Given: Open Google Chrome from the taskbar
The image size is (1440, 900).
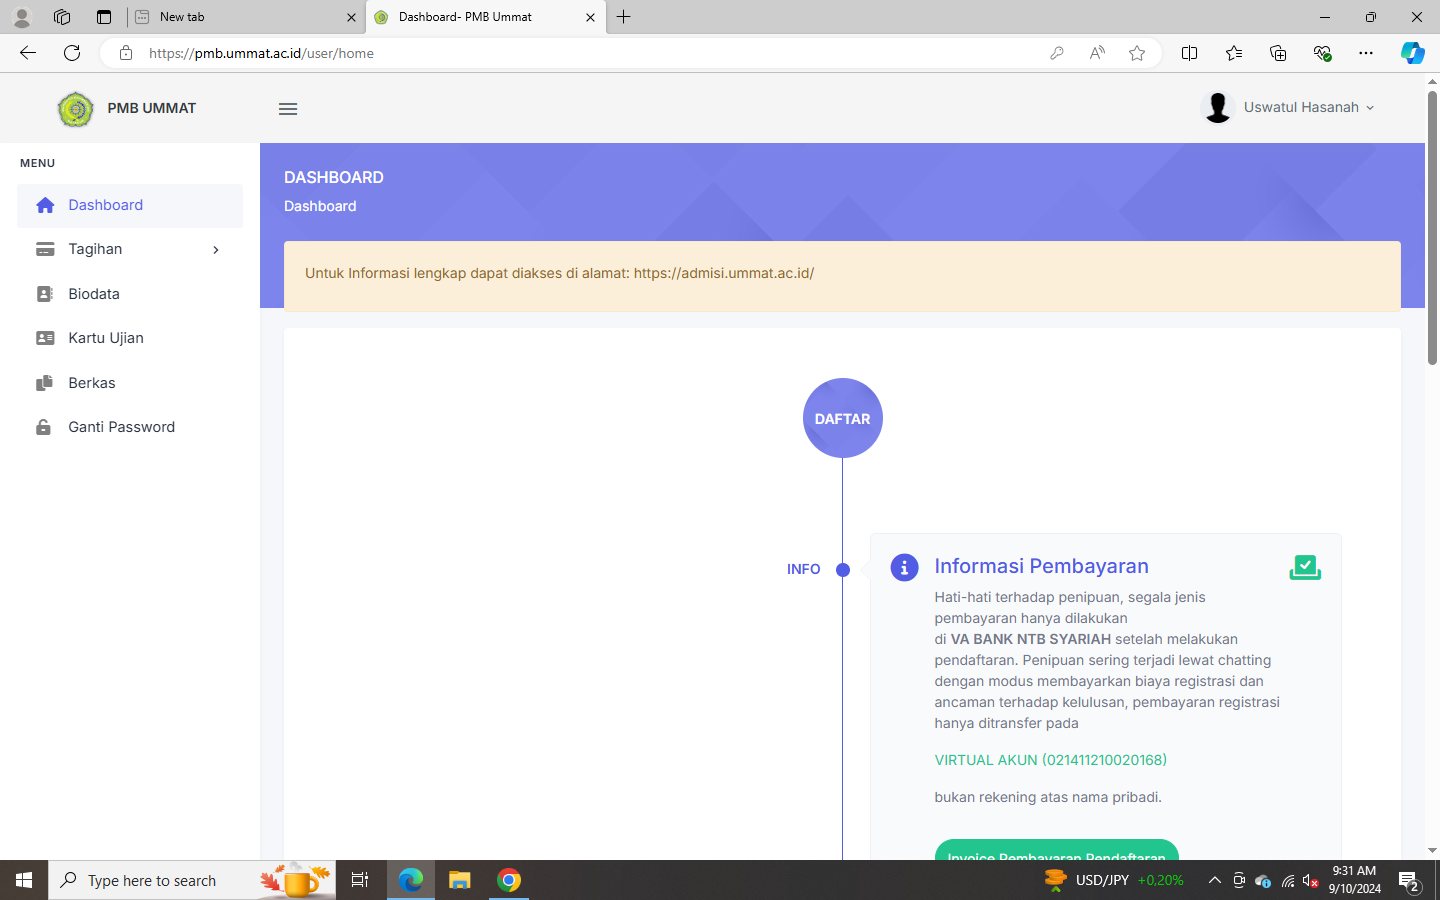Looking at the screenshot, I should pyautogui.click(x=509, y=880).
